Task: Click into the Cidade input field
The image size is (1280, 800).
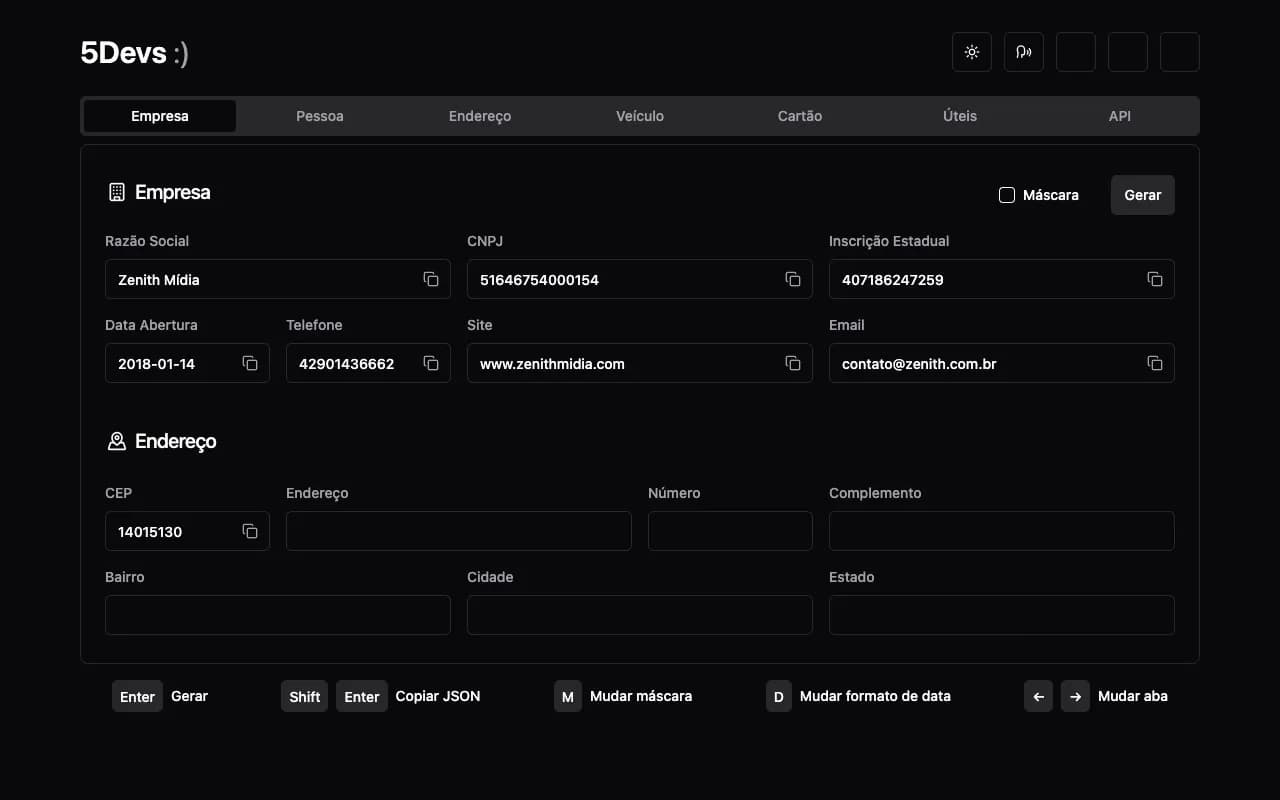Action: point(639,615)
